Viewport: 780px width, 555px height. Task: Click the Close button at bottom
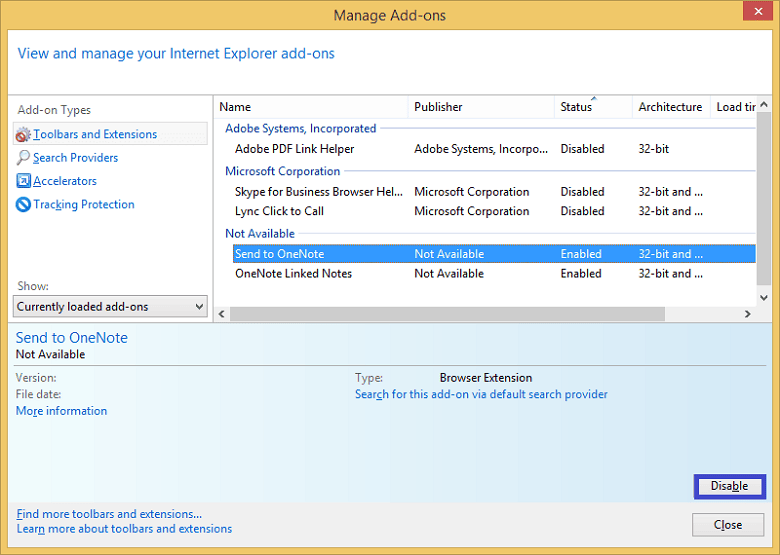pyautogui.click(x=728, y=525)
